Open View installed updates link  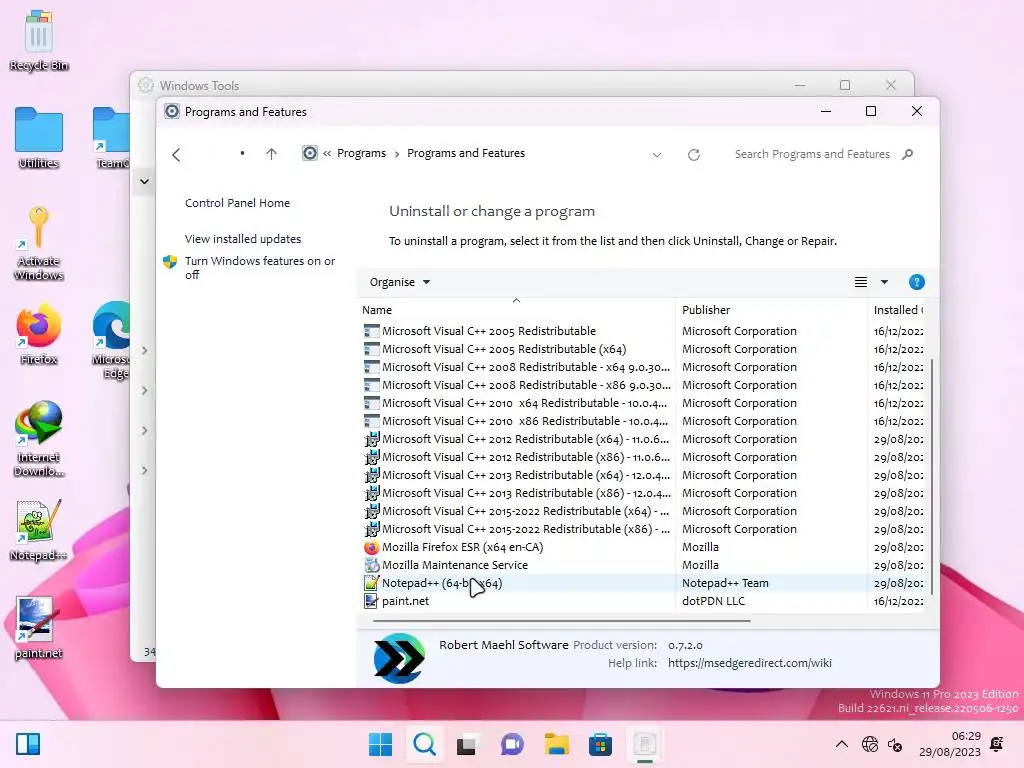click(243, 239)
